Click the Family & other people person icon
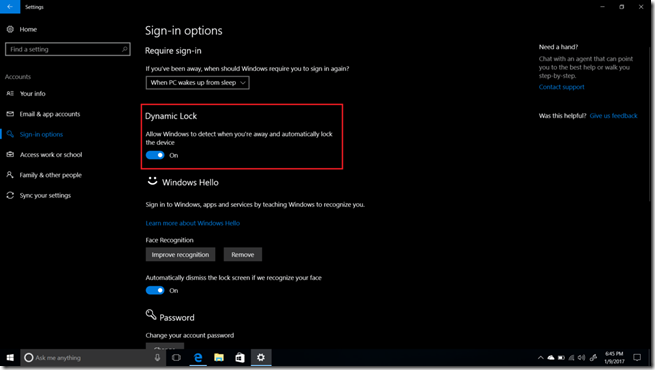The width and height of the screenshot is (655, 370). click(10, 175)
